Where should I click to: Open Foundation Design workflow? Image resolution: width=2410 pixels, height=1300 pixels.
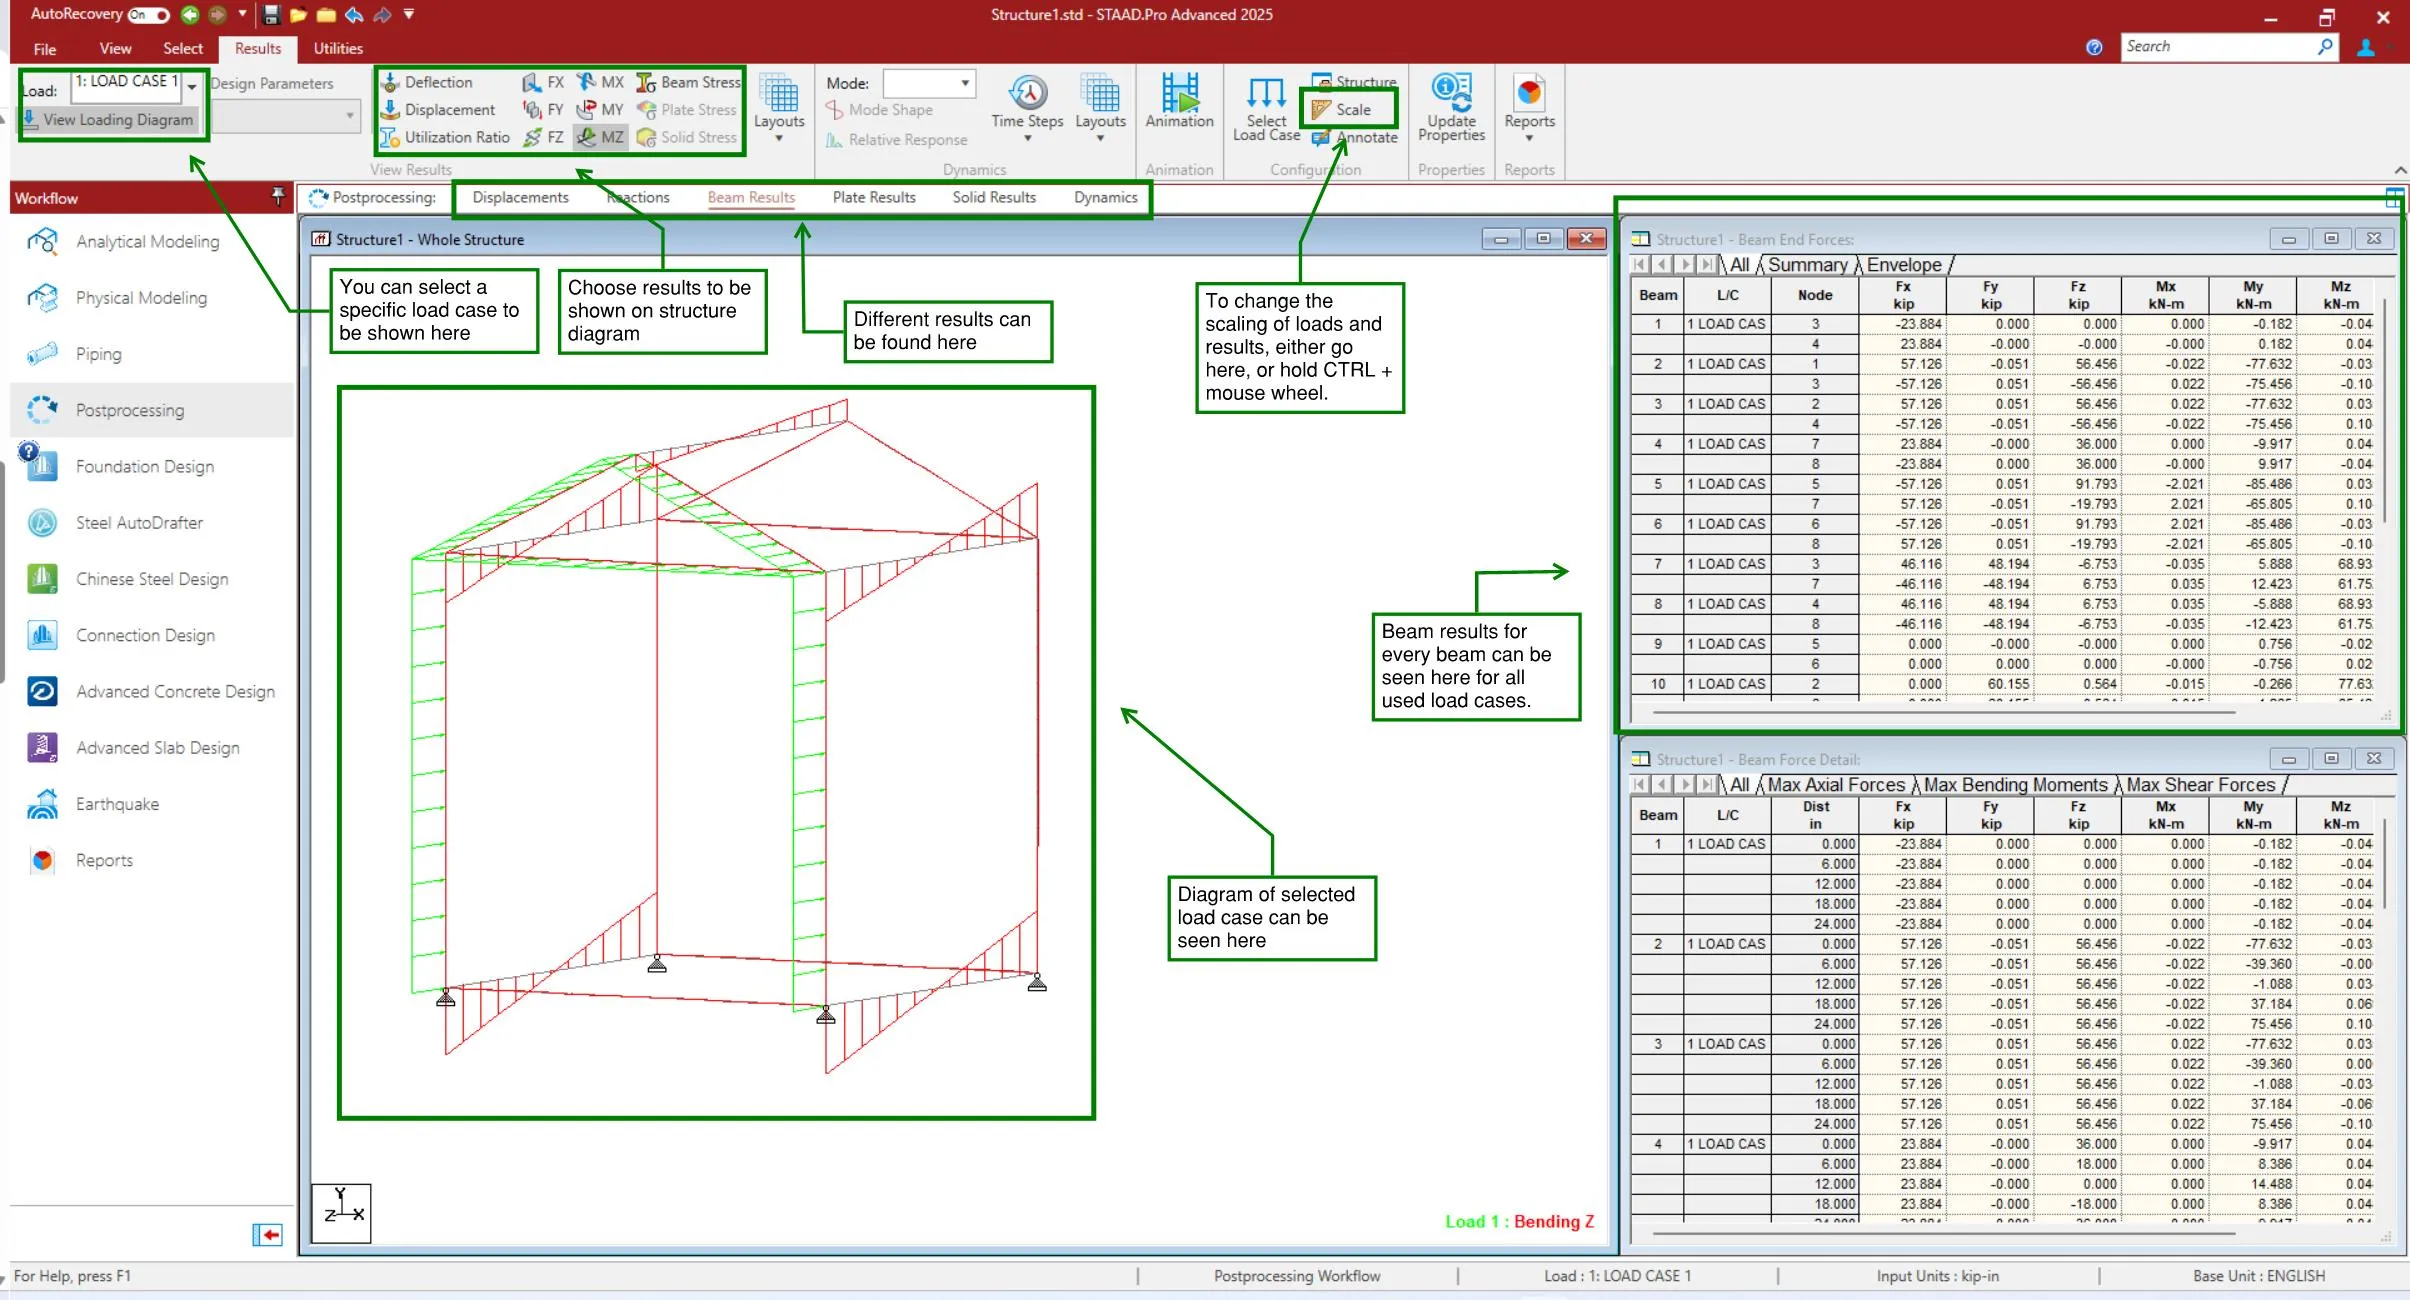click(145, 466)
